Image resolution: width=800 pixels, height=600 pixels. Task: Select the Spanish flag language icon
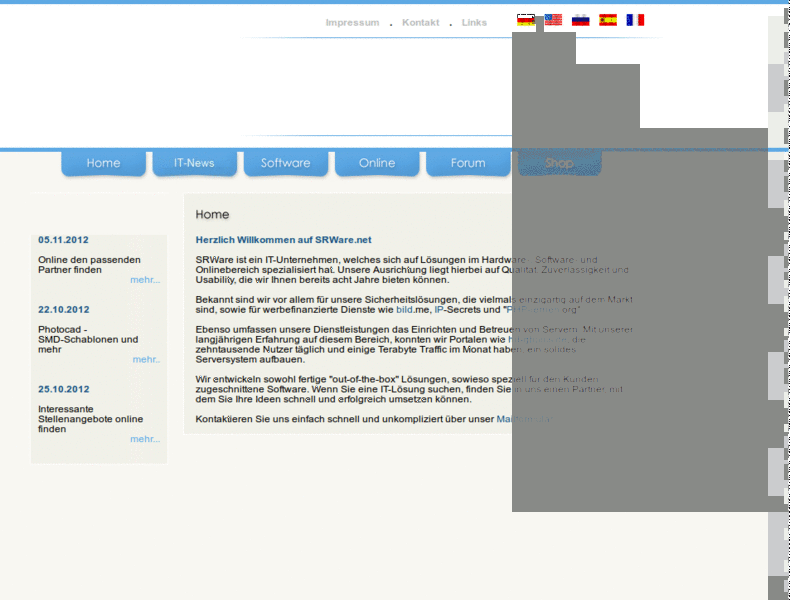[608, 20]
